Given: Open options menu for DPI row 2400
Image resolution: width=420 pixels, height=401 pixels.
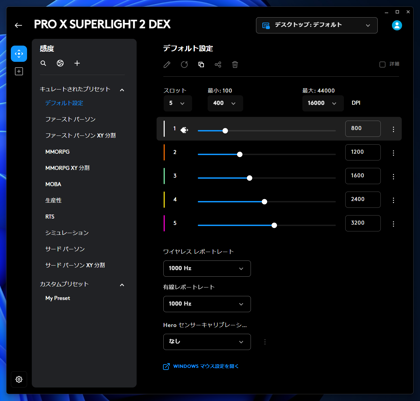Looking at the screenshot, I should pyautogui.click(x=393, y=200).
